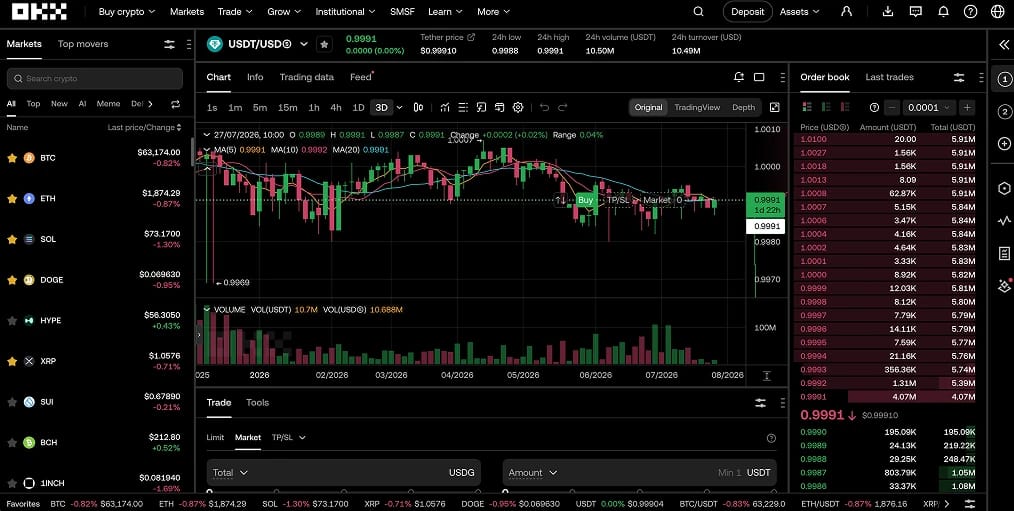Add new layout with plus circle icon
Screen dimensions: 1014x511
pyautogui.click(x=1004, y=144)
